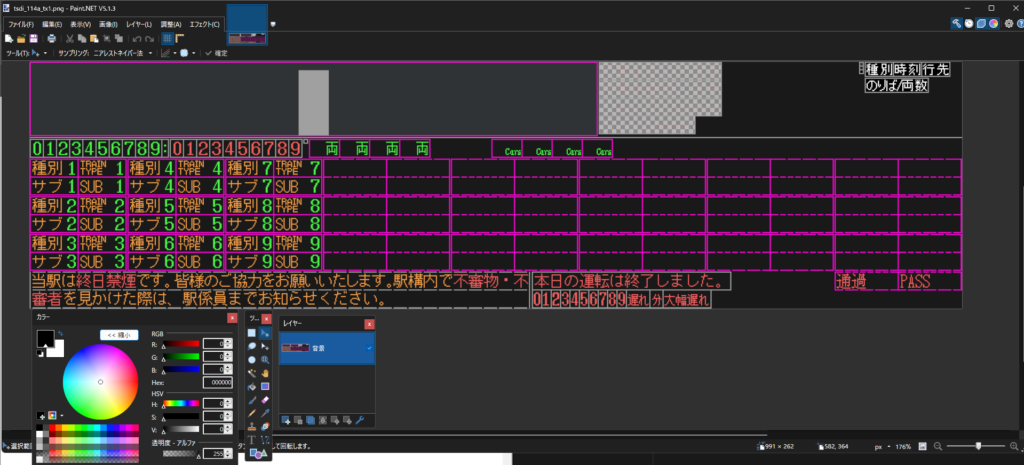Select the Paint Bucket tool
The height and width of the screenshot is (465, 1024).
pos(251,386)
